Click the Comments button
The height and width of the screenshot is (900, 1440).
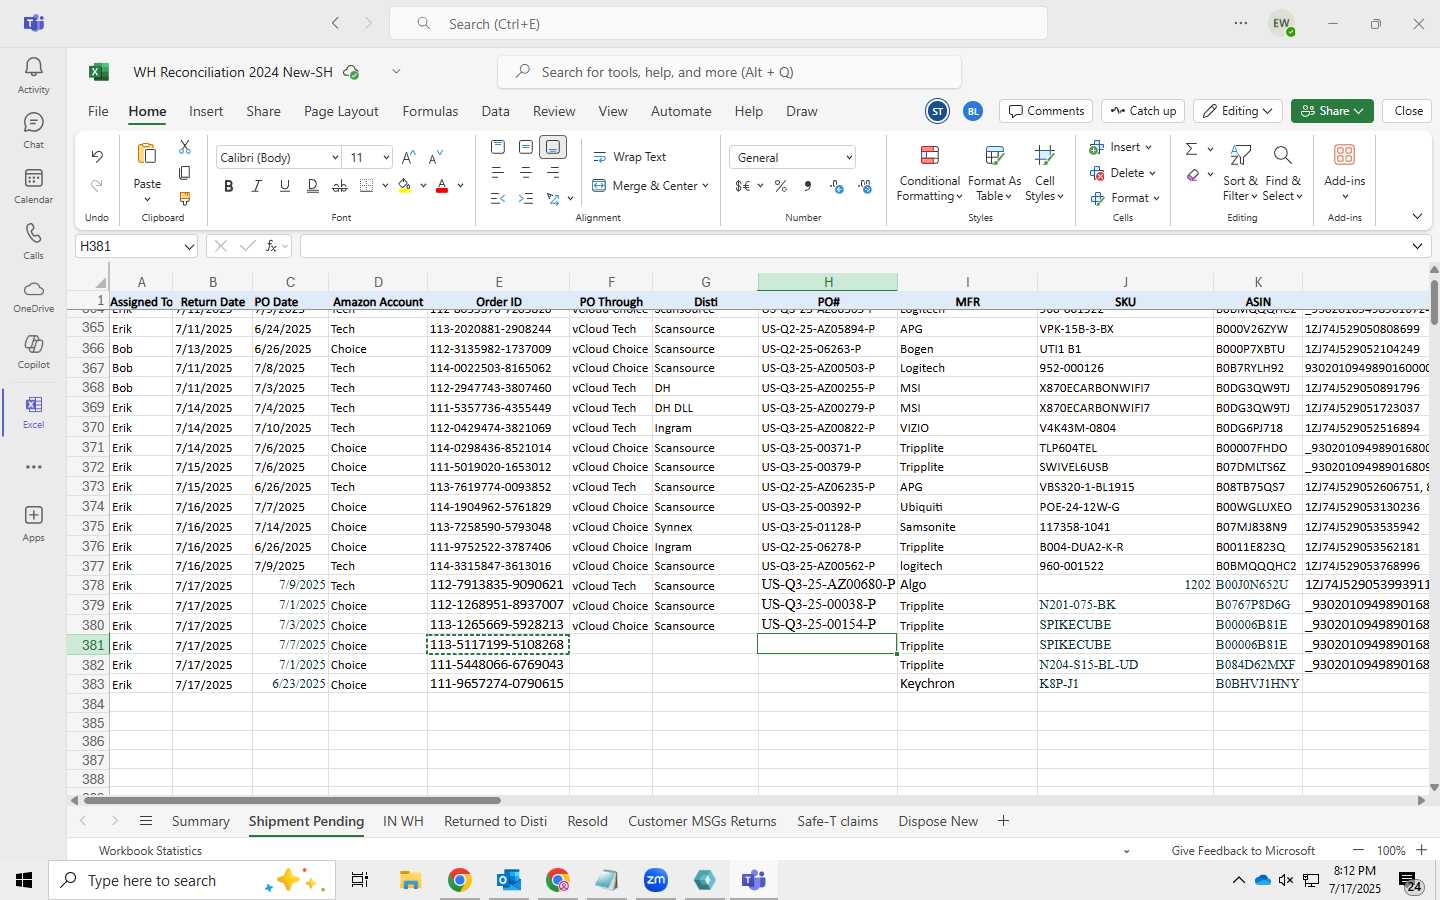pos(1046,111)
